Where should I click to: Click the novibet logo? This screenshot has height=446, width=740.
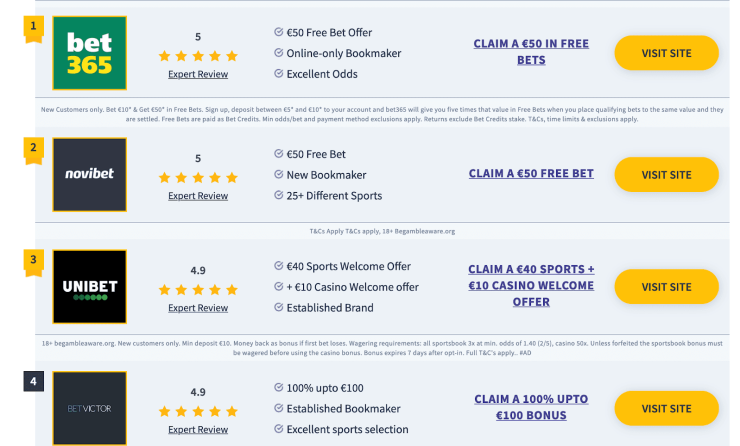[x=89, y=174]
